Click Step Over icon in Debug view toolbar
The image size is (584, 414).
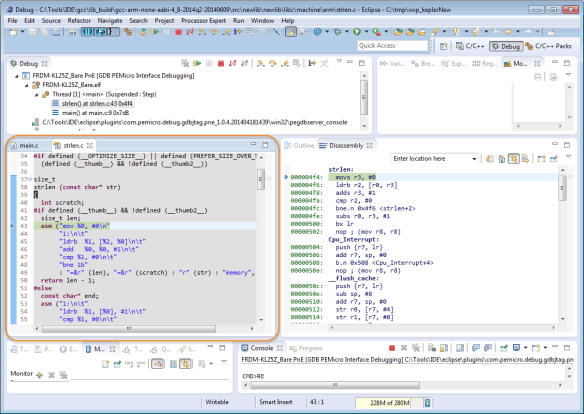click(x=273, y=63)
